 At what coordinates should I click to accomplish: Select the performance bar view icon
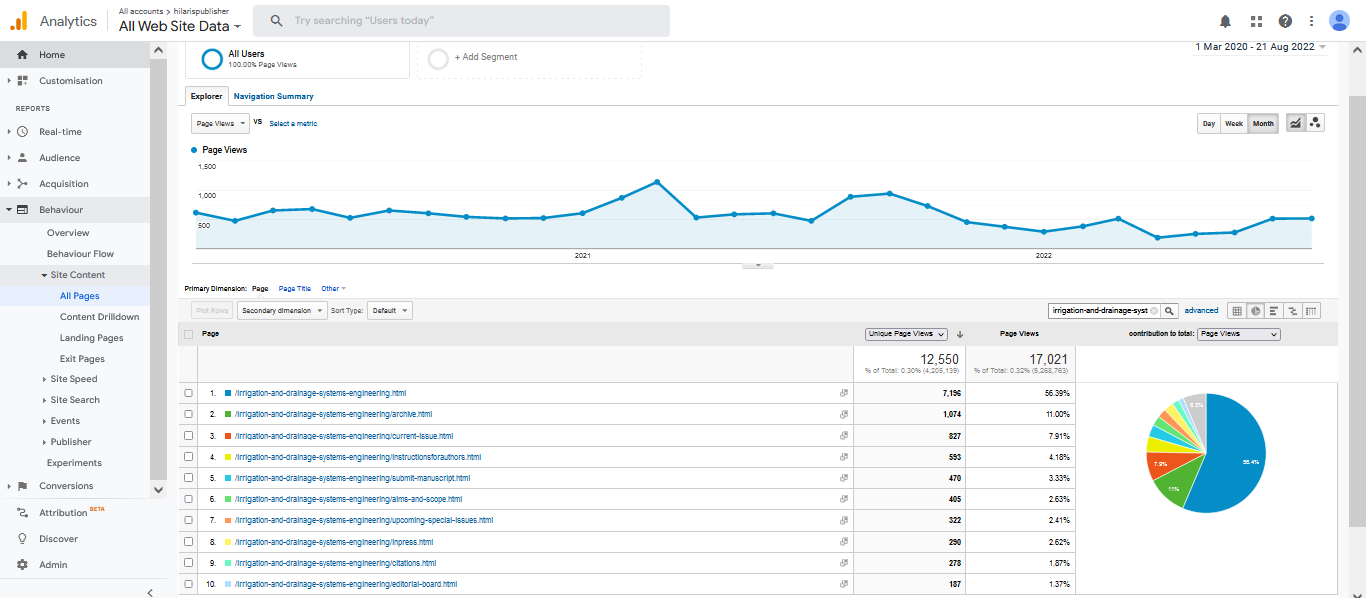tap(1274, 311)
